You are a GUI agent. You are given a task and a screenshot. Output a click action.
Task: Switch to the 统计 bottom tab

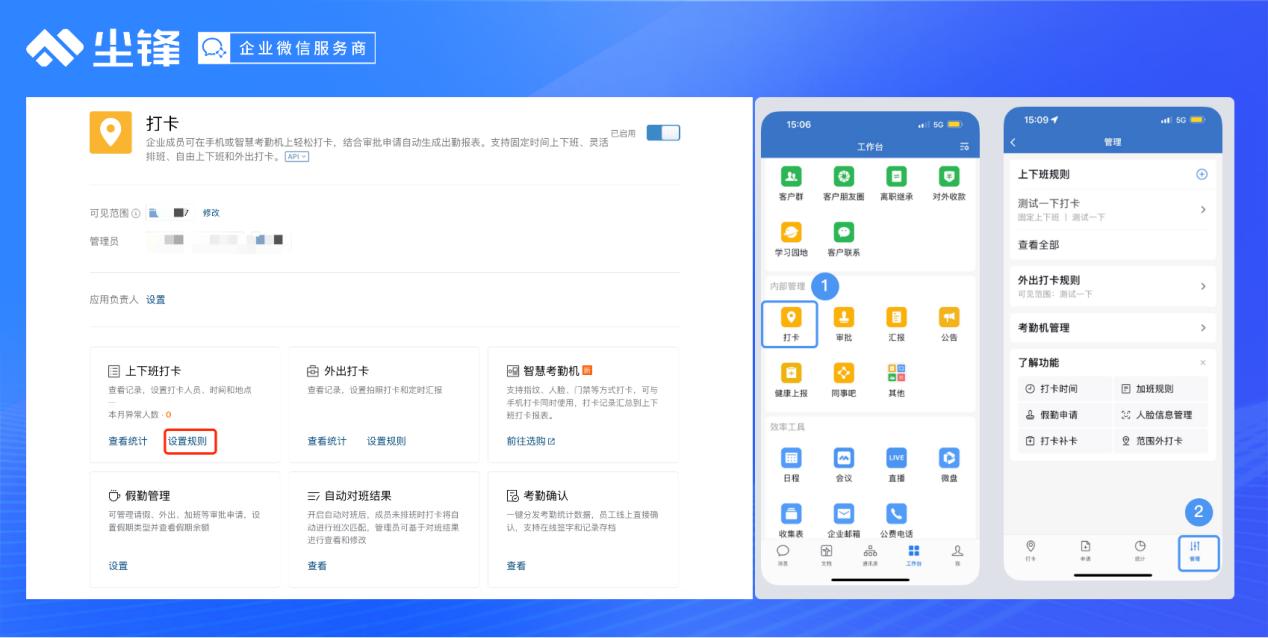click(1140, 550)
